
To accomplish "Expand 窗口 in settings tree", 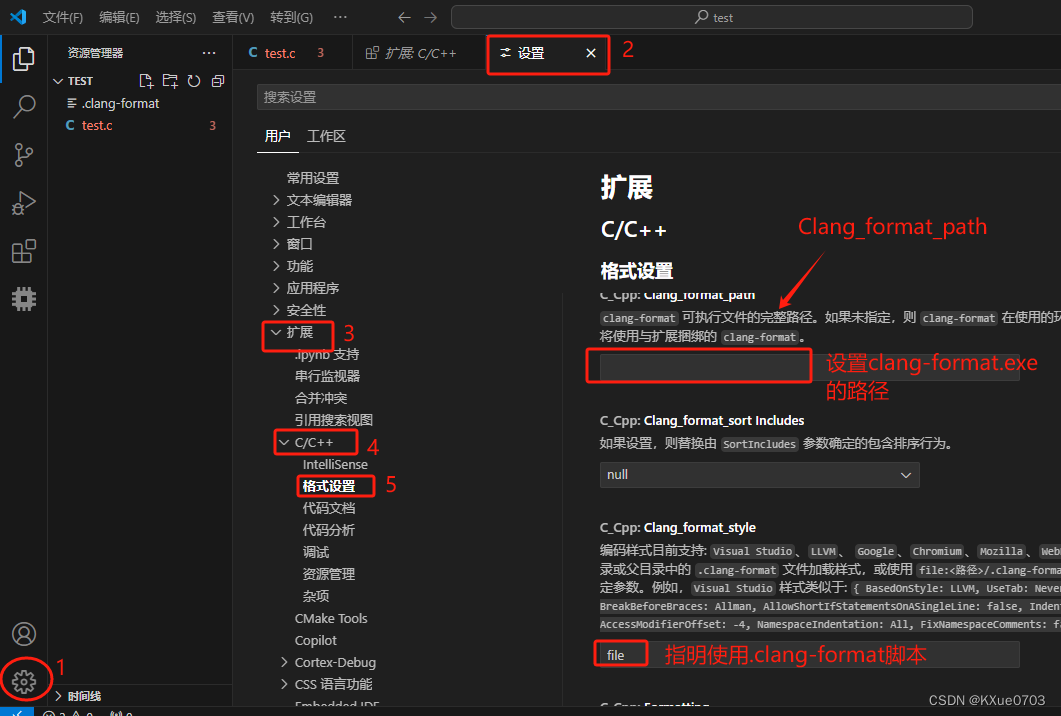I will point(276,244).
